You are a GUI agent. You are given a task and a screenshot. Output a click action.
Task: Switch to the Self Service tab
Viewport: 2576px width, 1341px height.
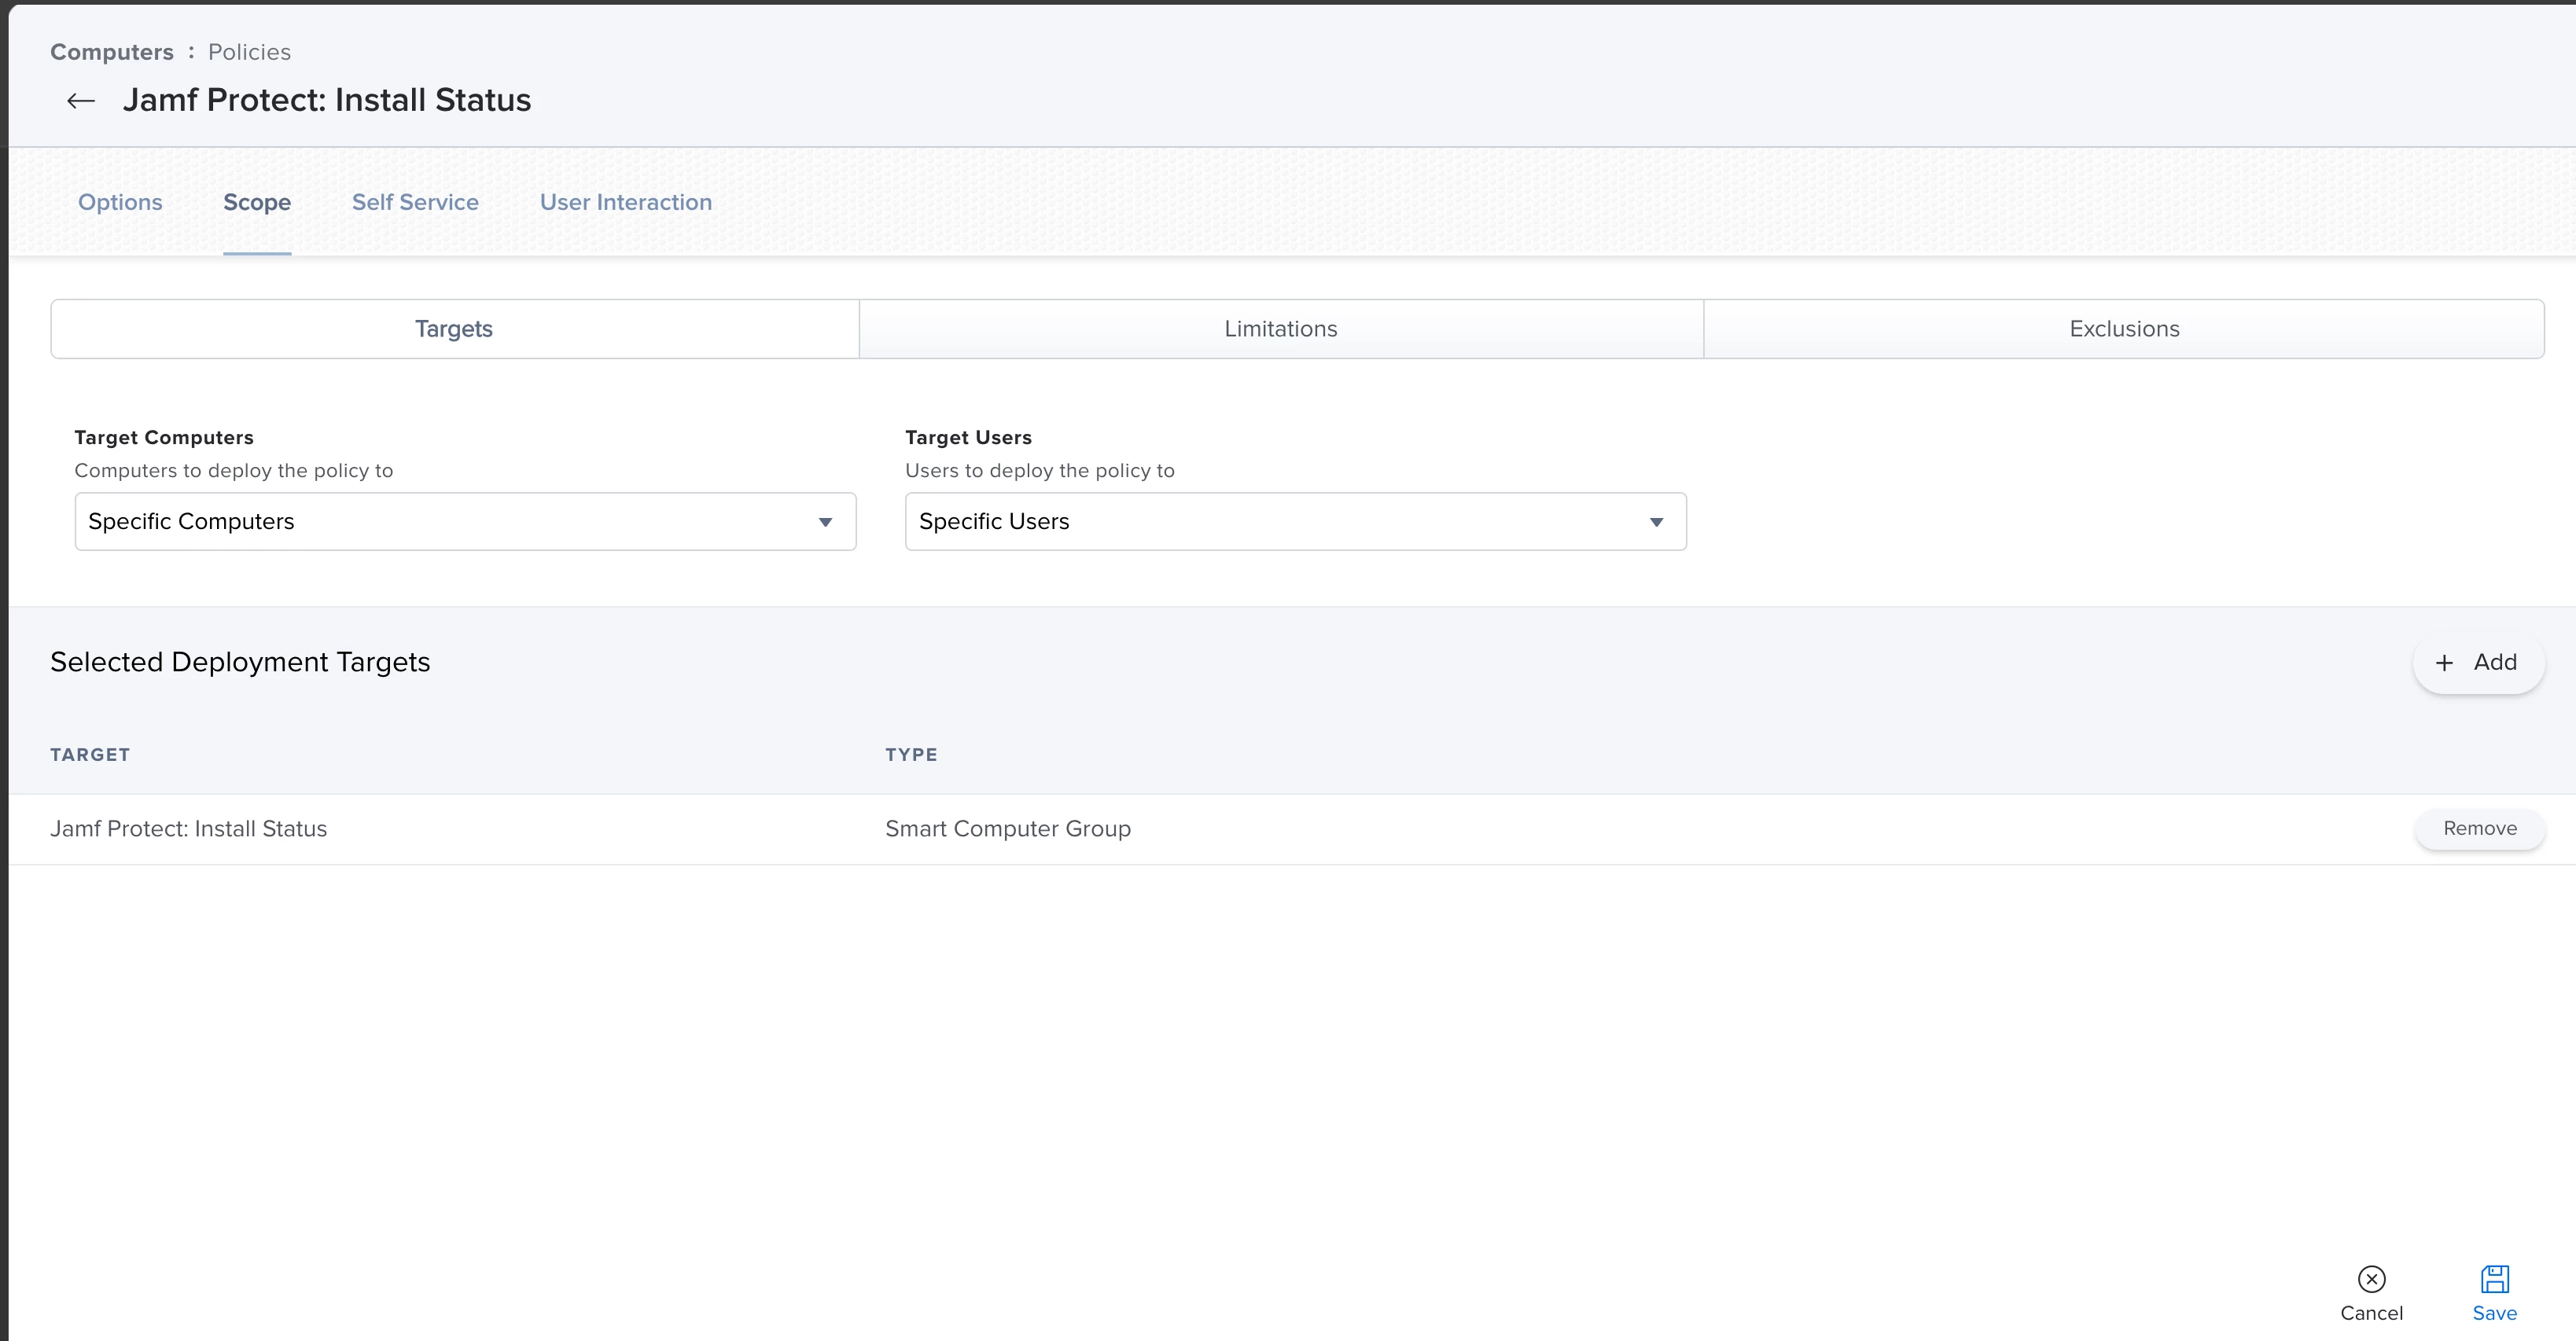(415, 202)
